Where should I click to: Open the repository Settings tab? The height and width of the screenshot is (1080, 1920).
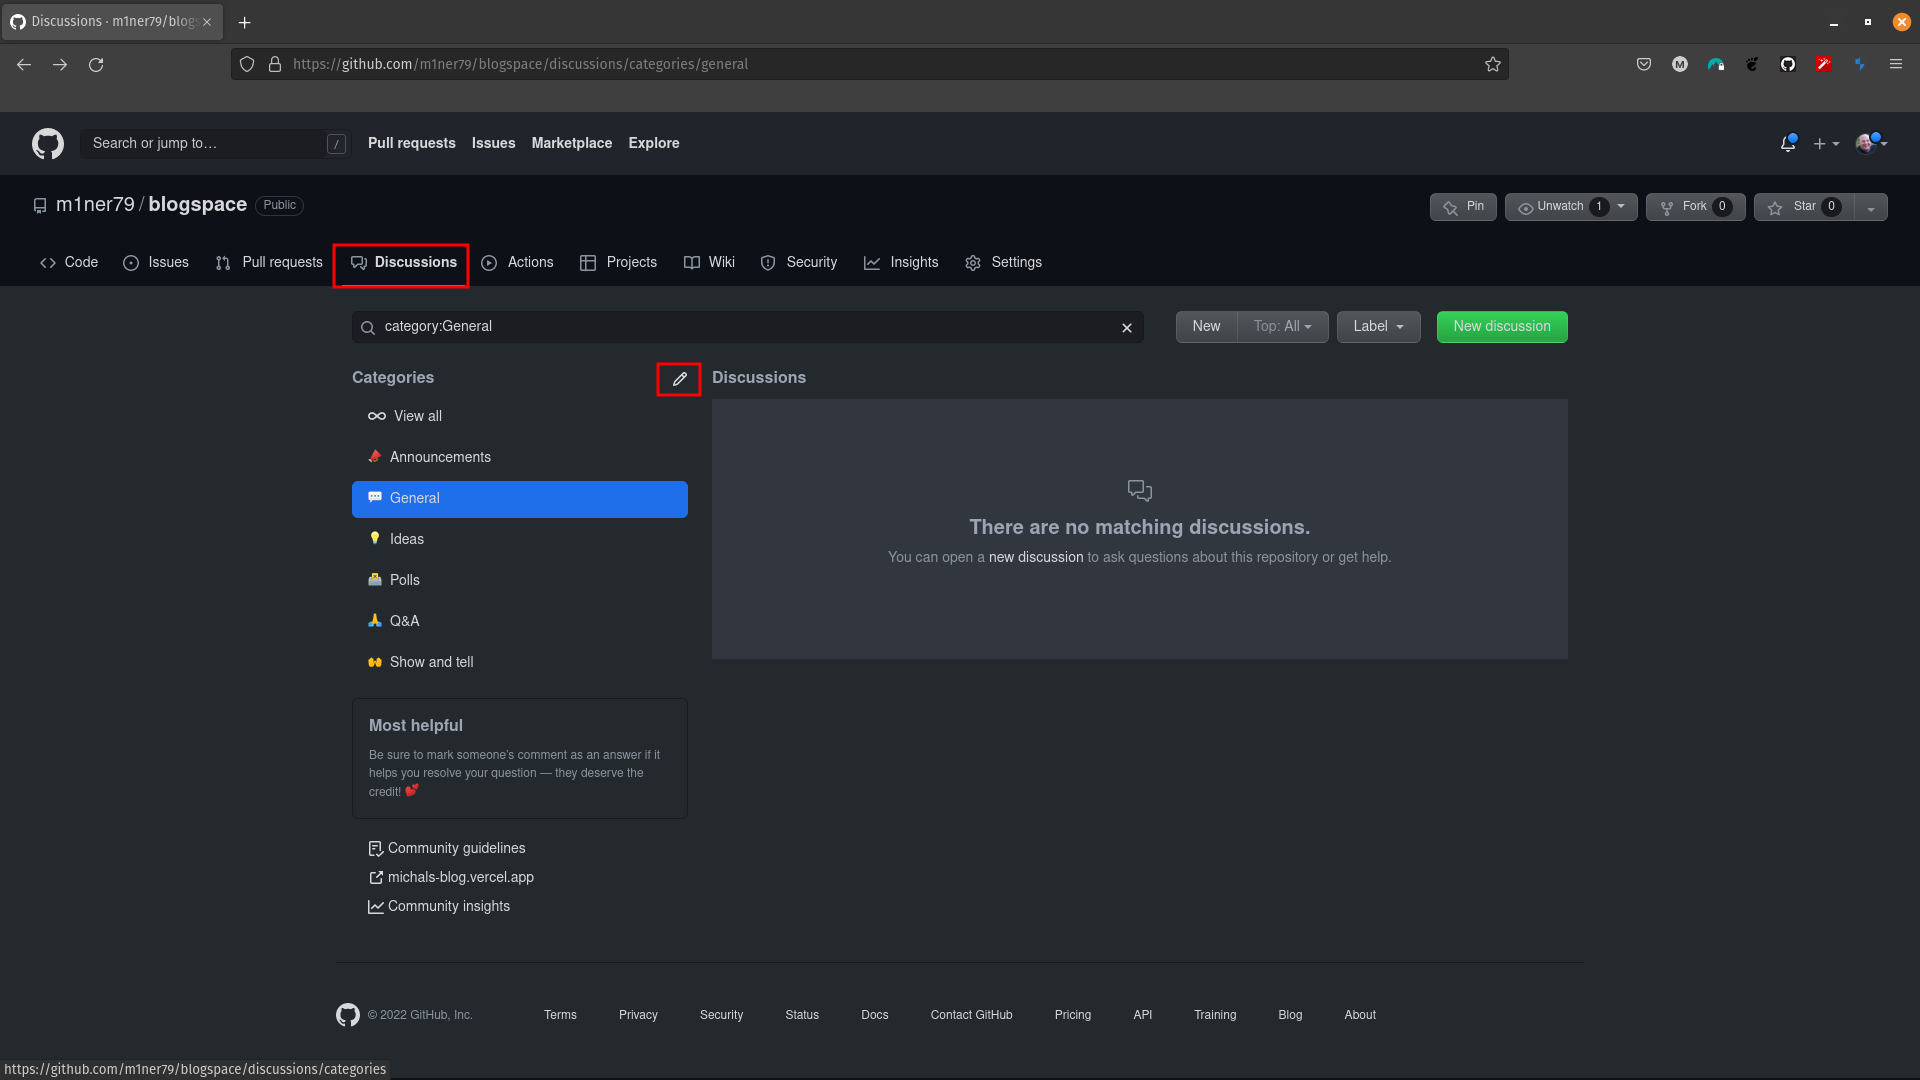(x=1003, y=263)
